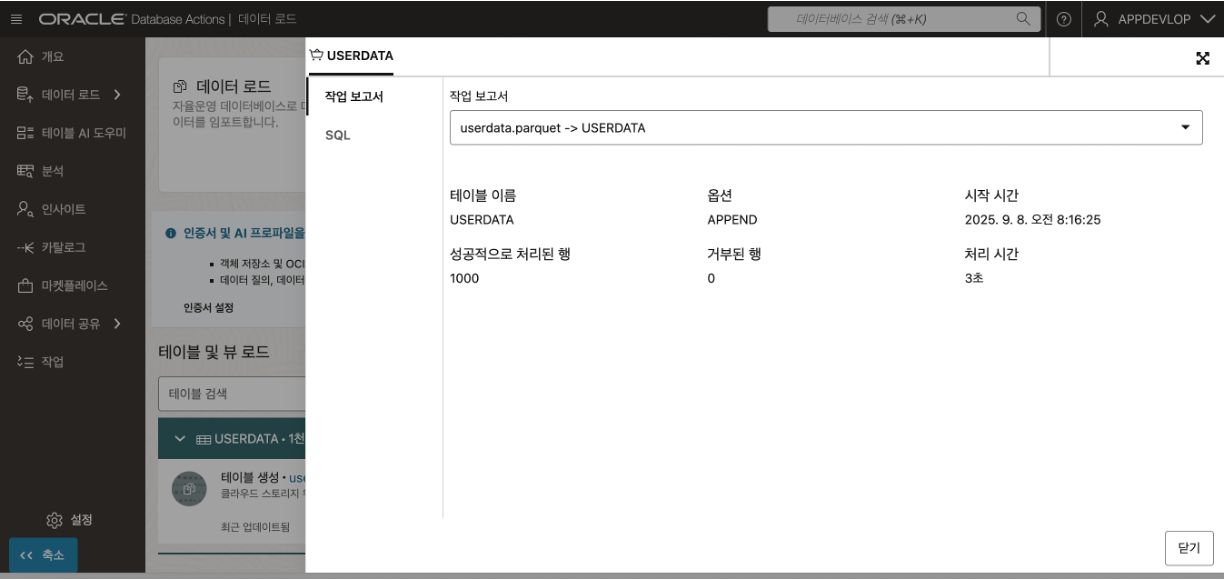Click the USERDATA cart icon in header
The width and height of the screenshot is (1224, 580).
click(x=316, y=55)
